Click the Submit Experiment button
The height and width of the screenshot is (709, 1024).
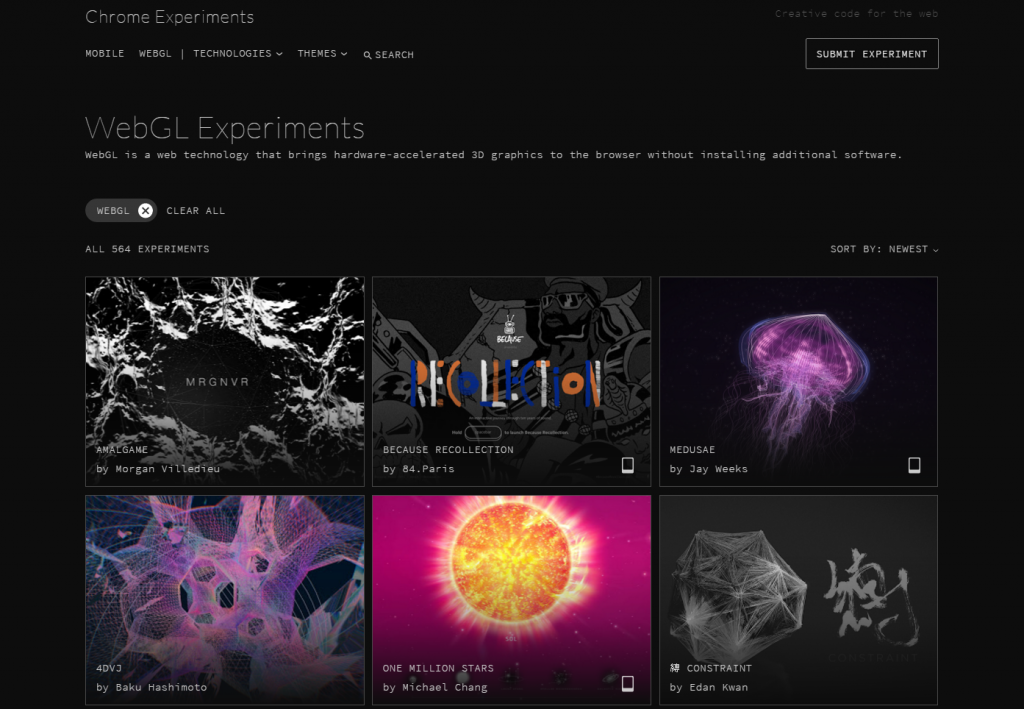point(872,54)
